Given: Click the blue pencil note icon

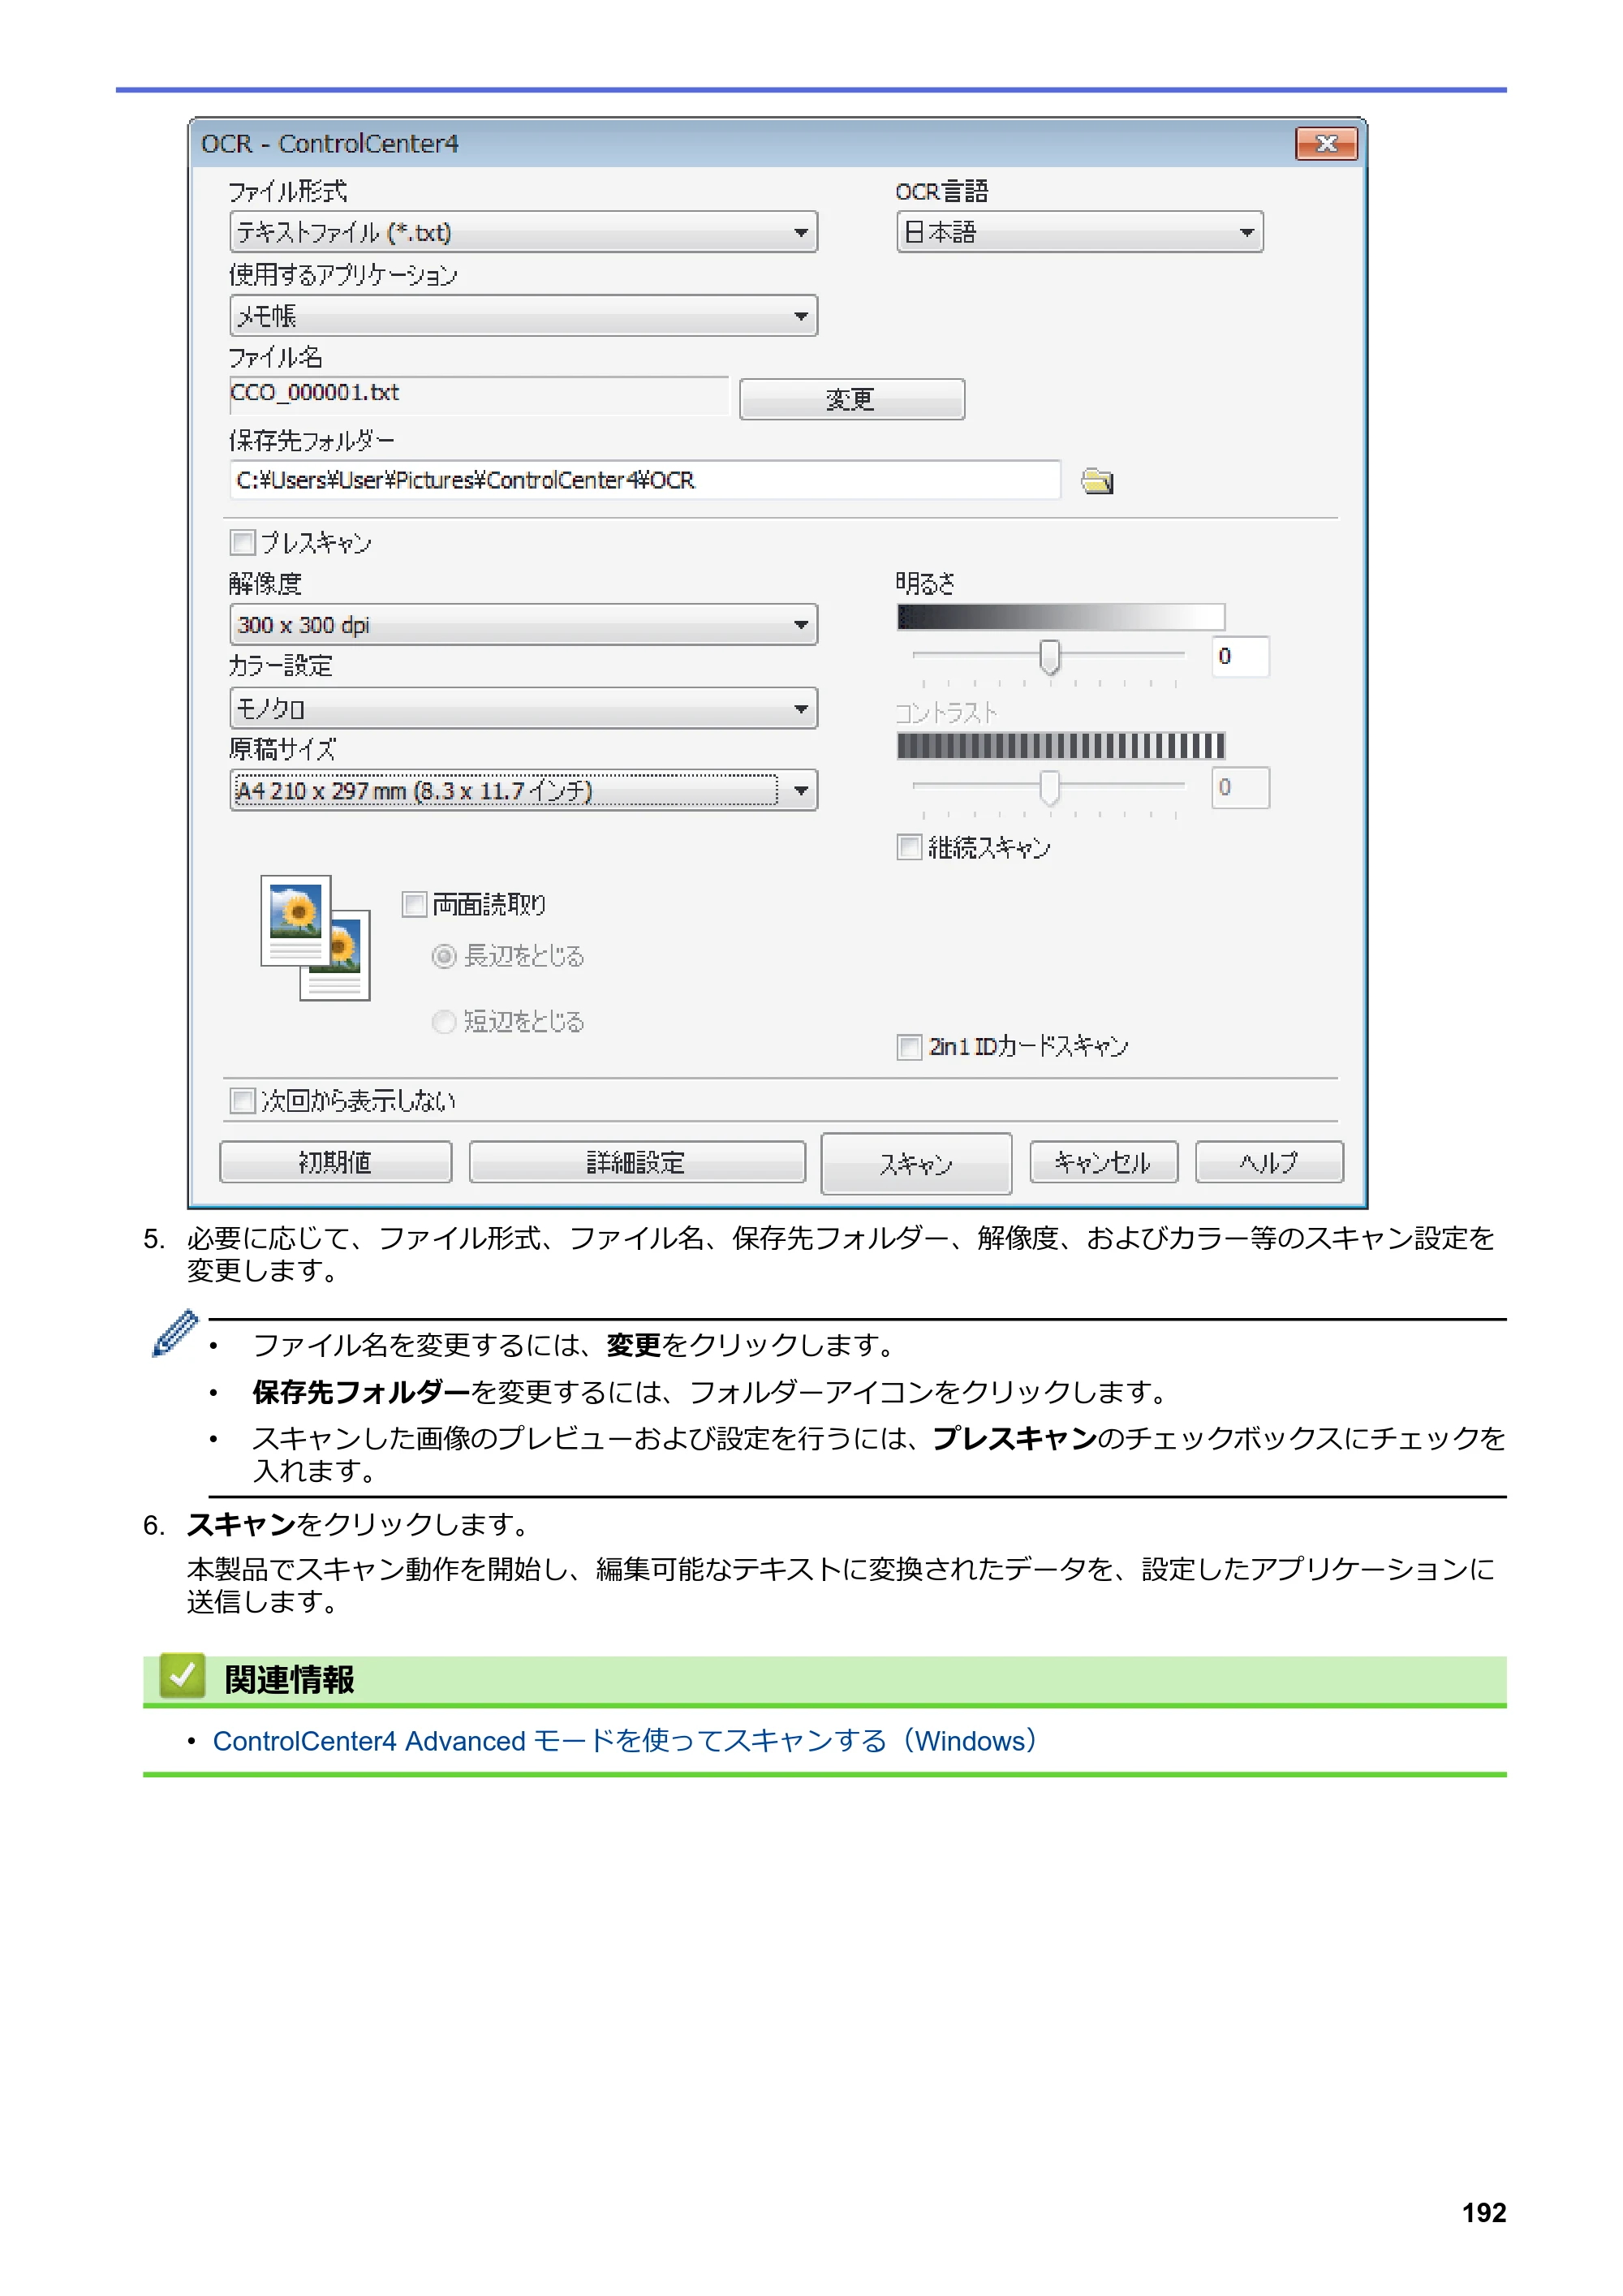Looking at the screenshot, I should (175, 1333).
